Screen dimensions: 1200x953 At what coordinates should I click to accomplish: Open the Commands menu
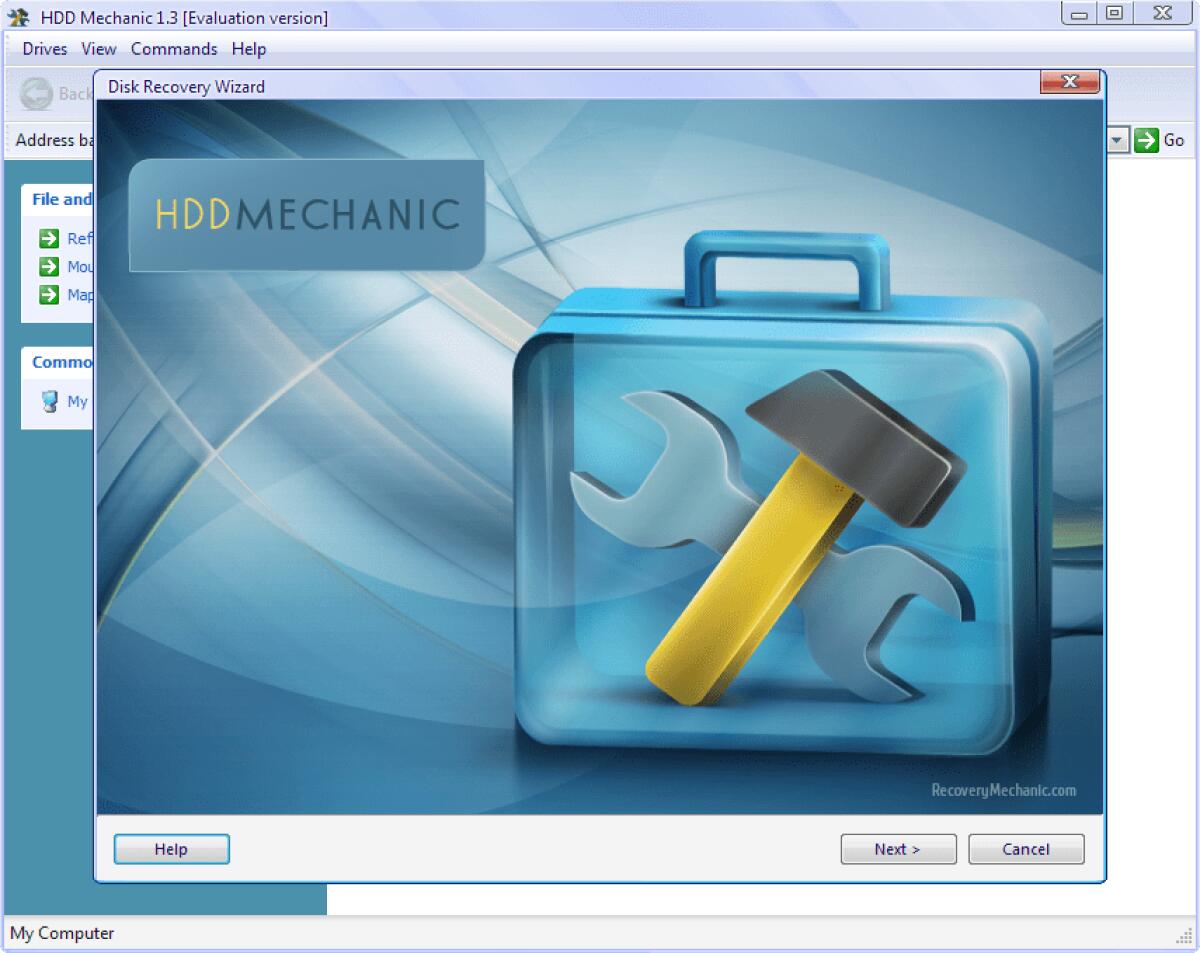[x=173, y=48]
